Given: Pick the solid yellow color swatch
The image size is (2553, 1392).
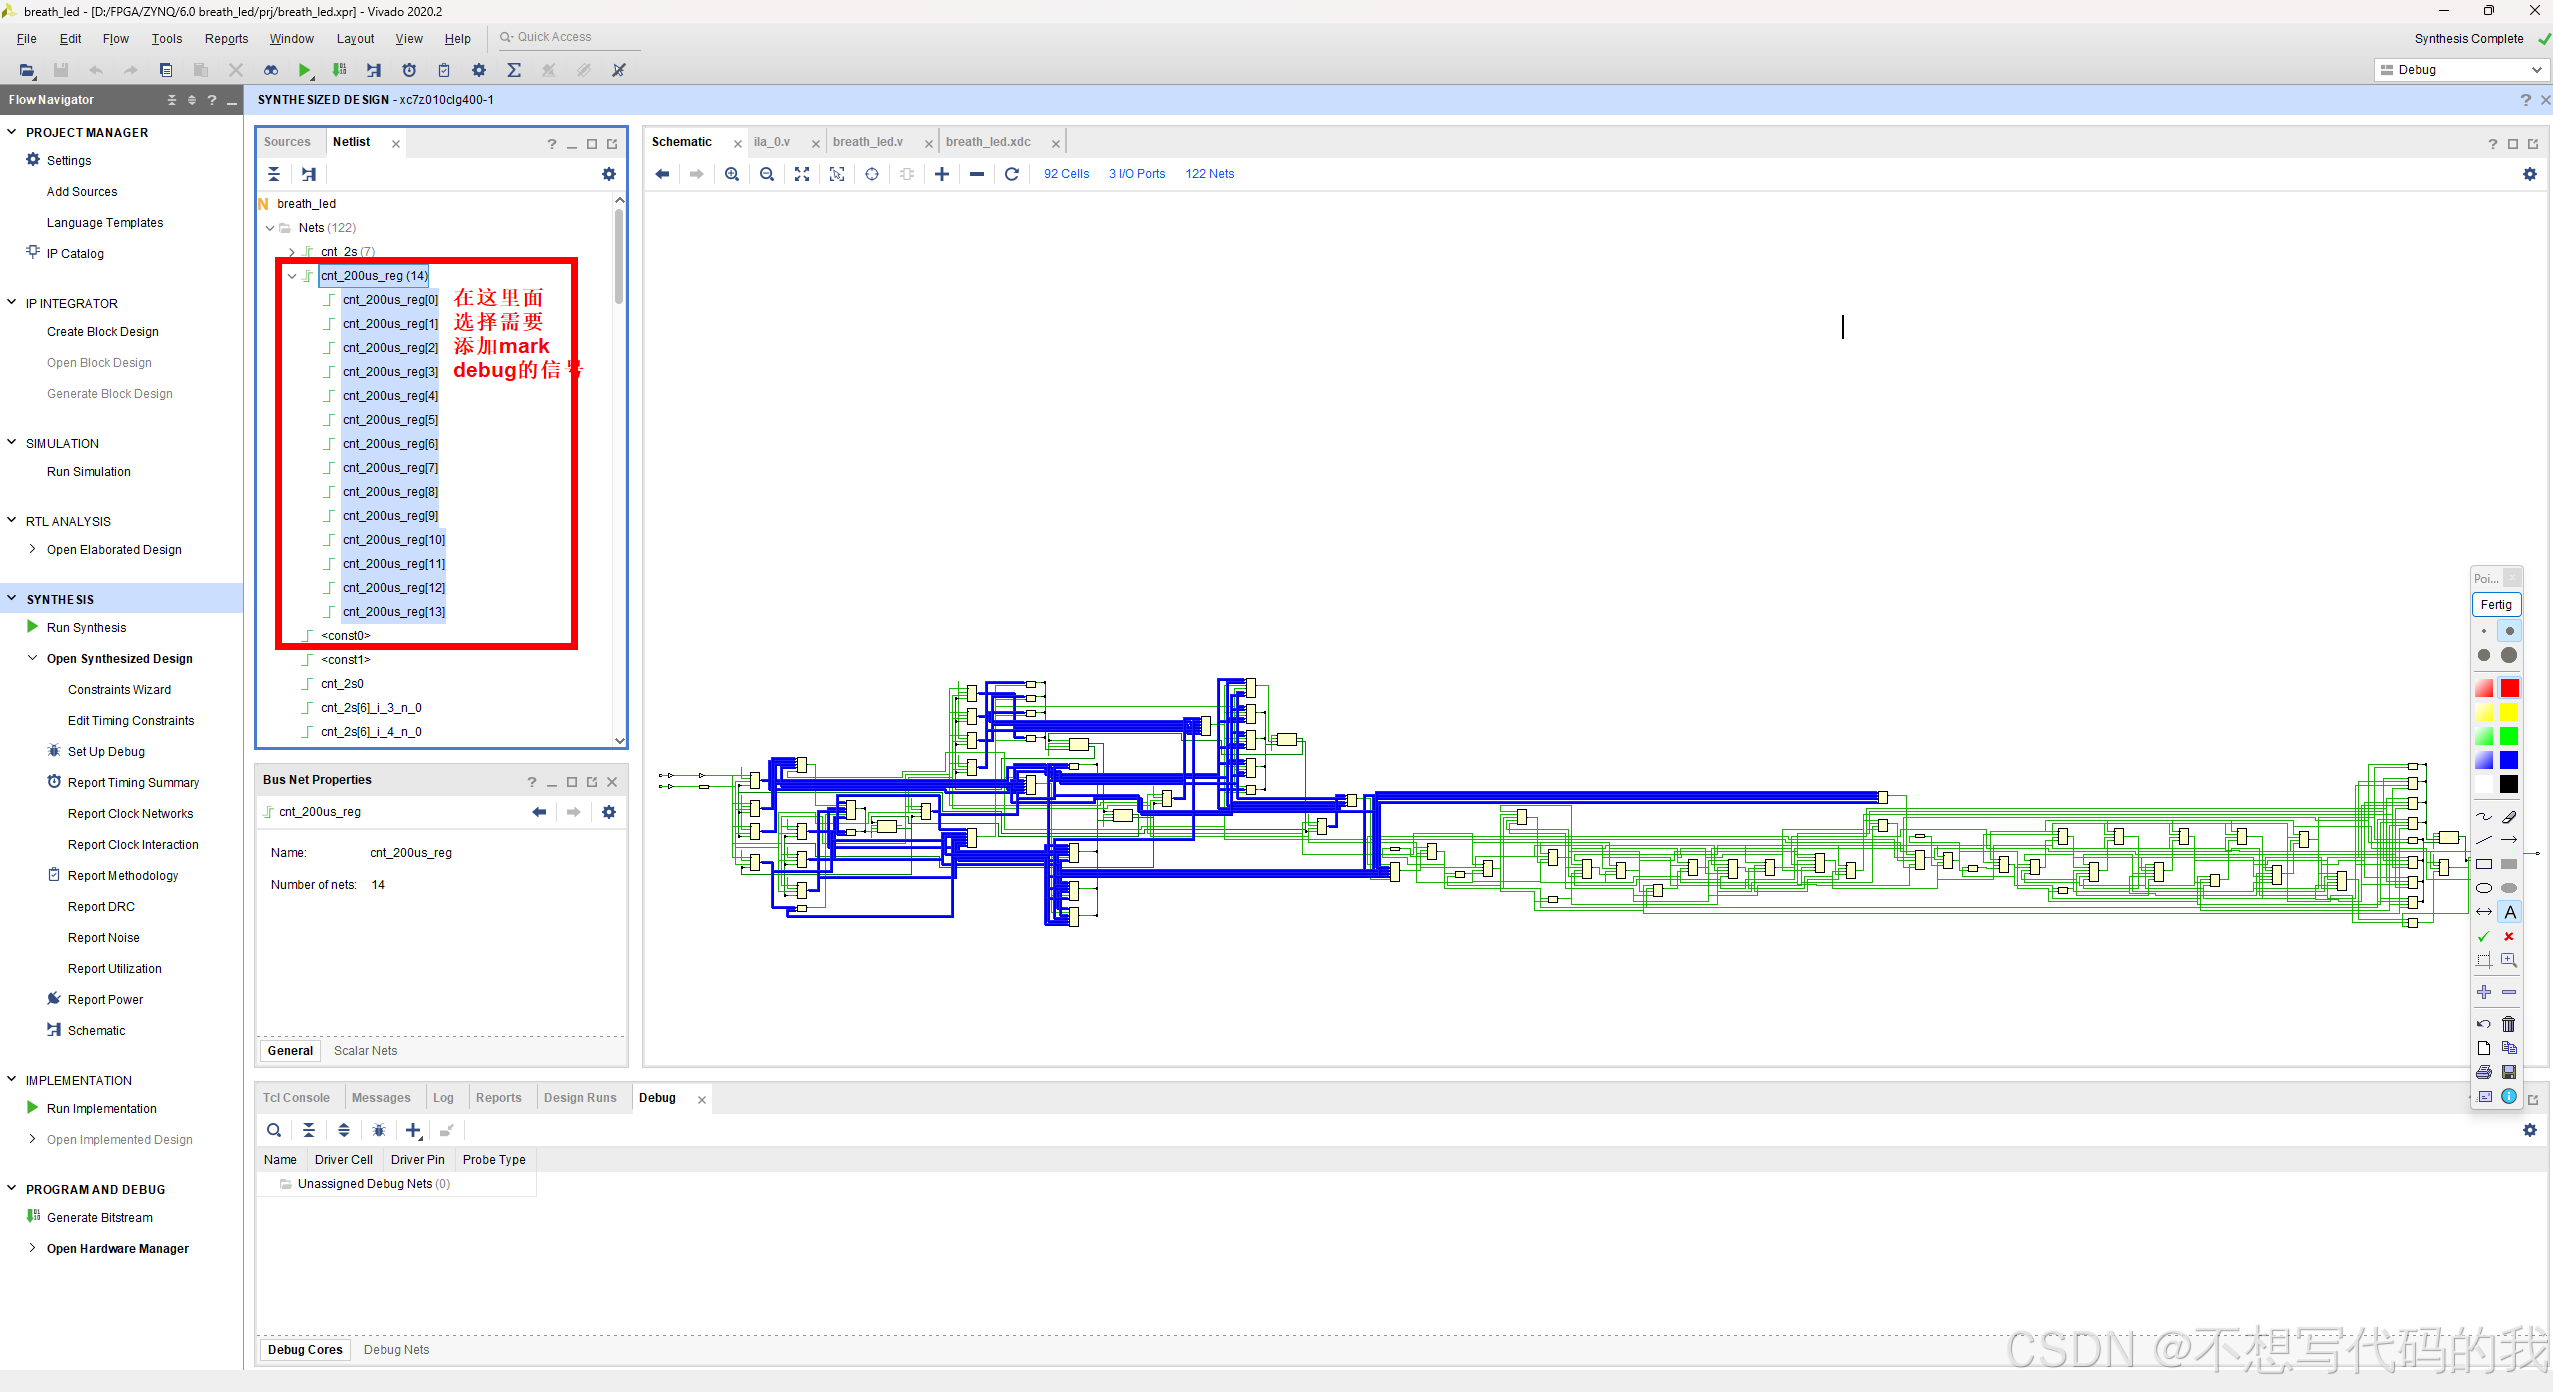Looking at the screenshot, I should [x=2509, y=713].
